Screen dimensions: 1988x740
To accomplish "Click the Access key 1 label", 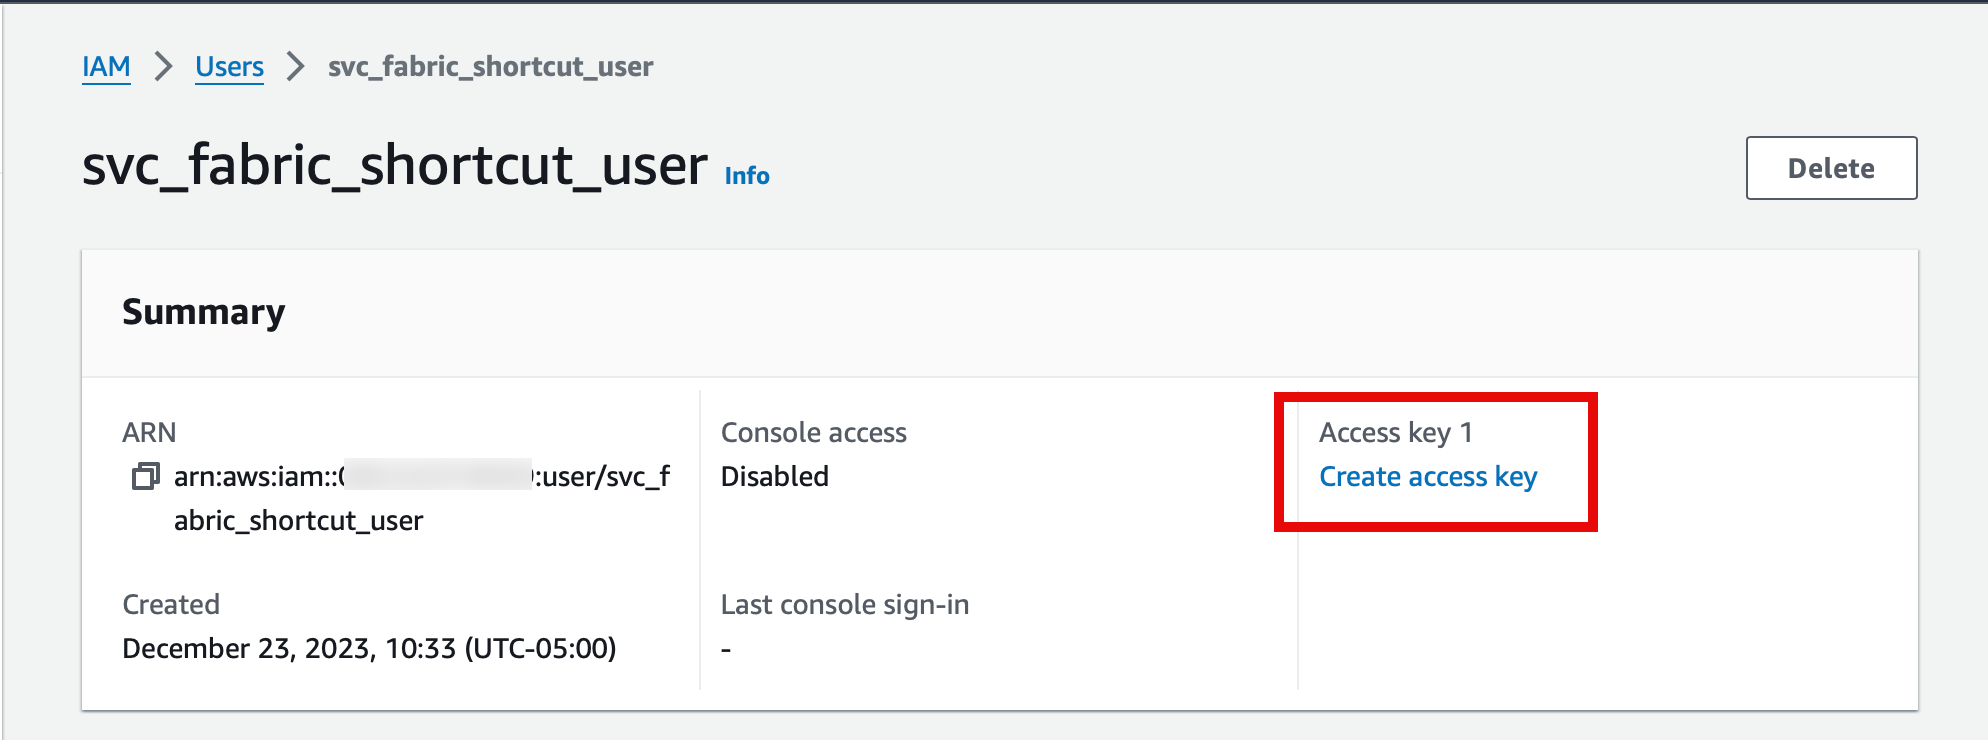I will tap(1395, 433).
